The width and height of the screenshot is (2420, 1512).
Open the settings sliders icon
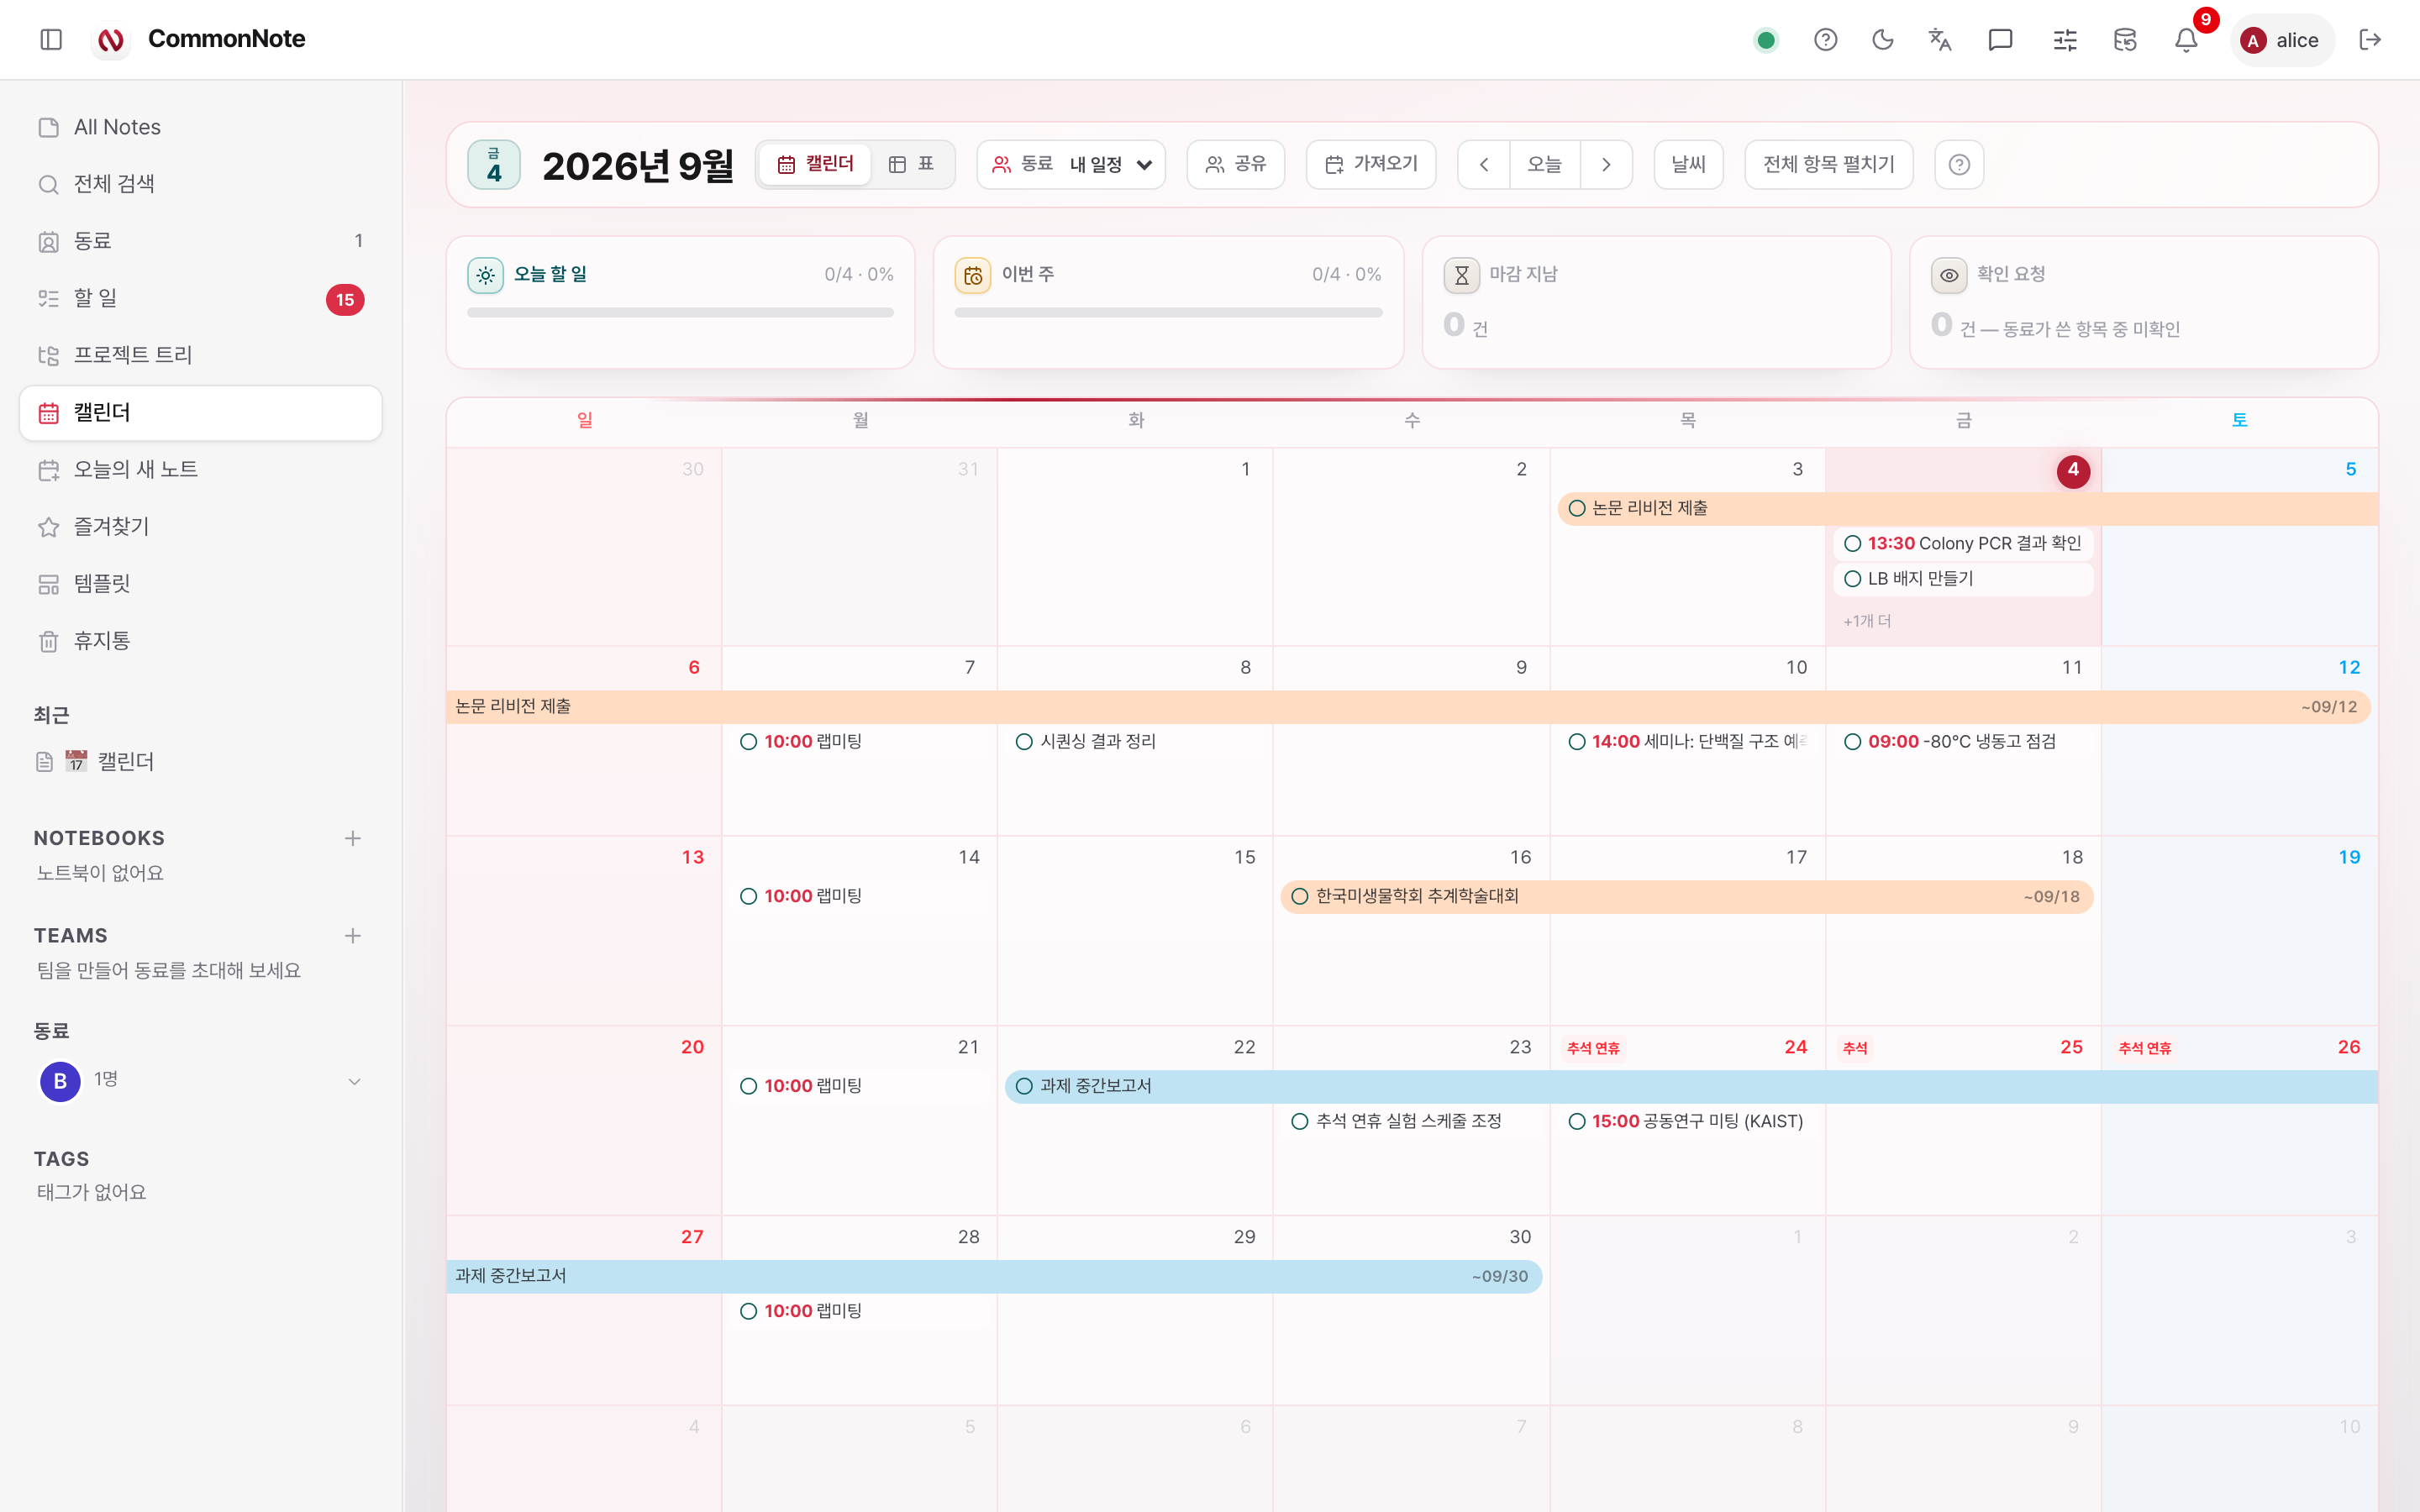pyautogui.click(x=2065, y=40)
